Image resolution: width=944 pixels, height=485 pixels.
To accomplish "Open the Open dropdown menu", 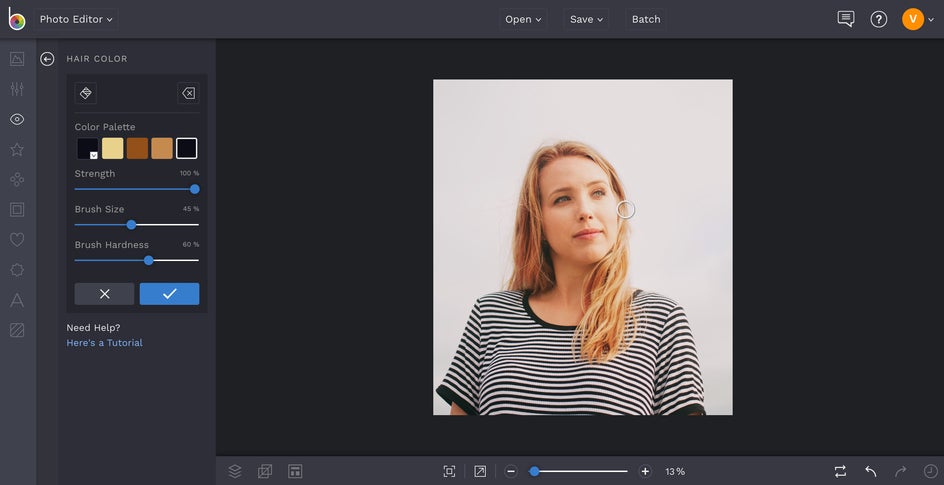I will (523, 19).
